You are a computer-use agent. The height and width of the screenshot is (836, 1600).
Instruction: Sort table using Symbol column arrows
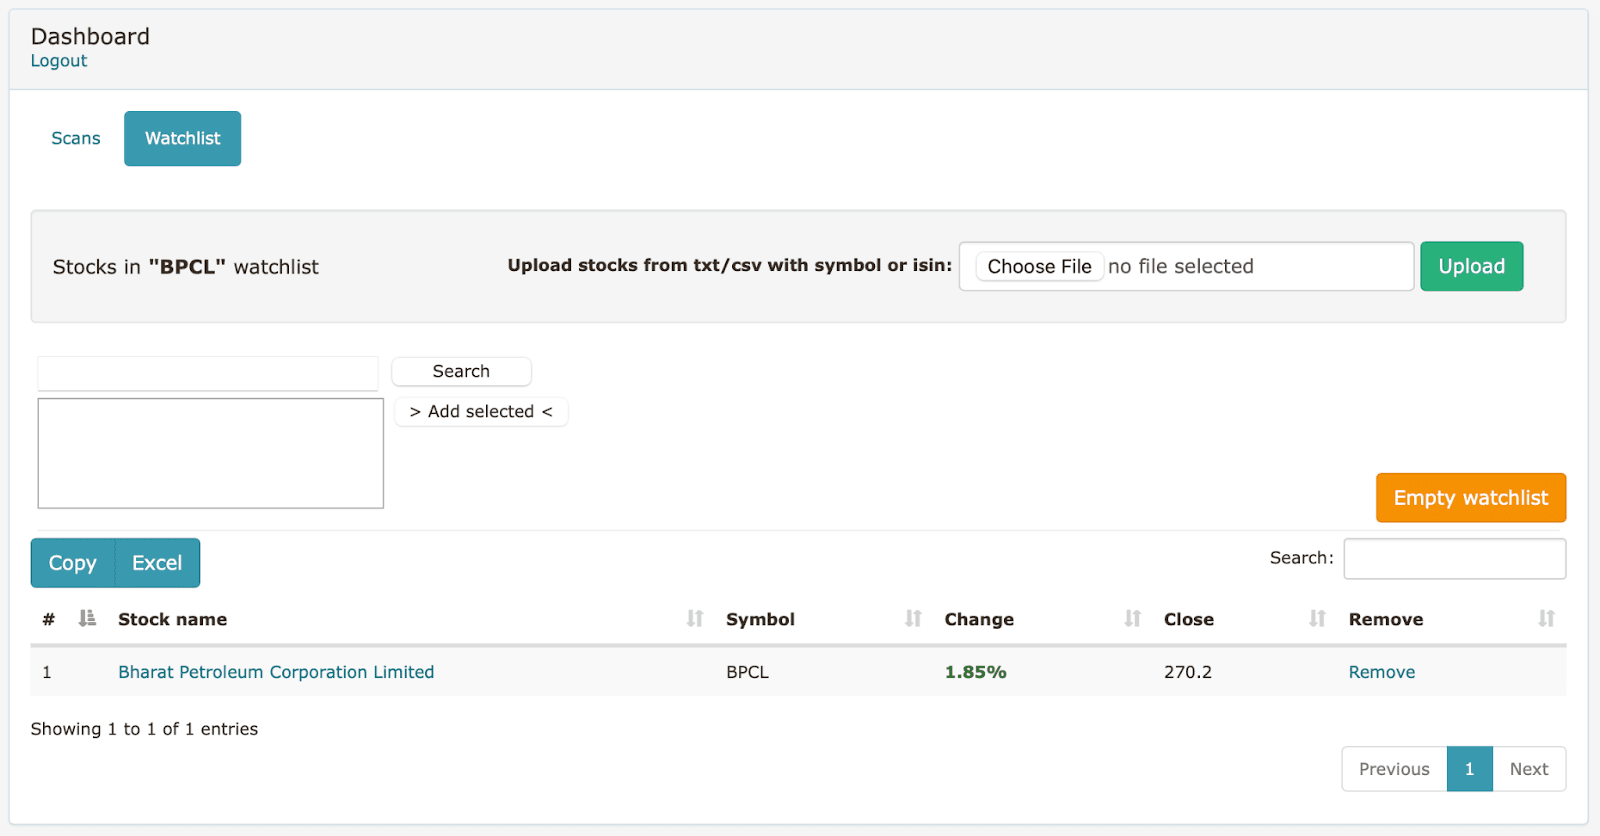click(913, 619)
